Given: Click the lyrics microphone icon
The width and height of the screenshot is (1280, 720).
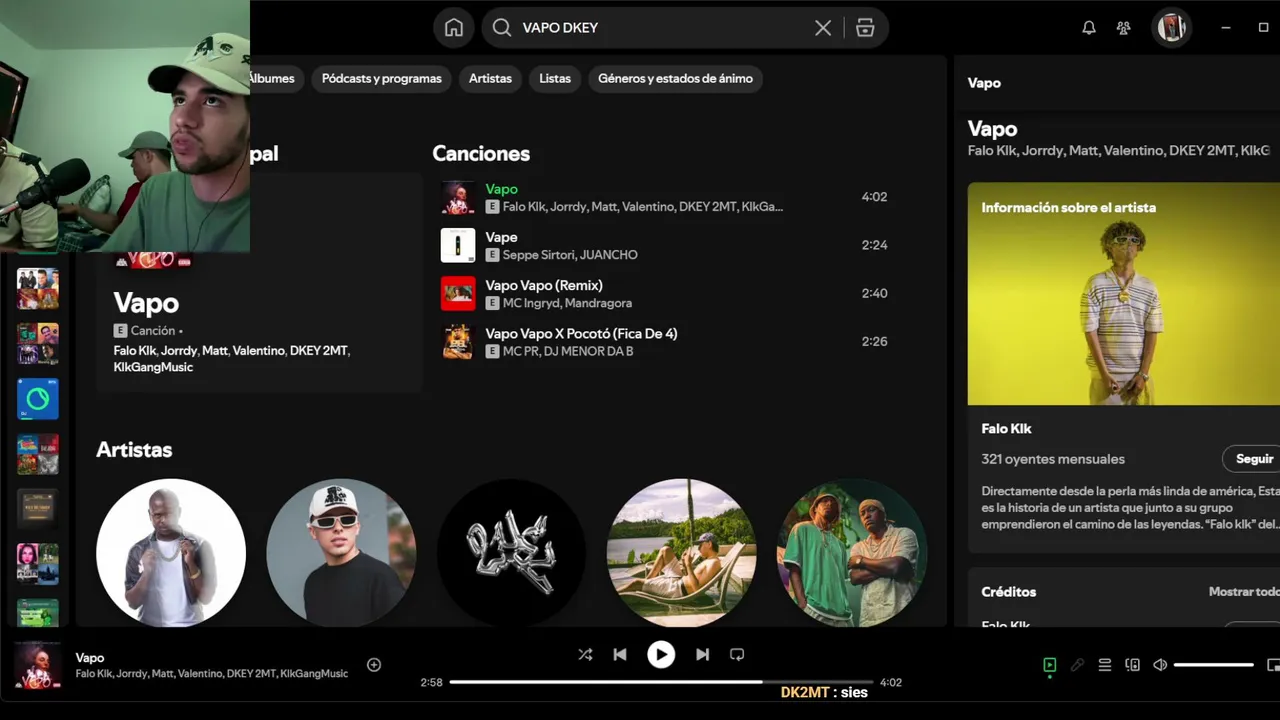Looking at the screenshot, I should [x=1077, y=664].
